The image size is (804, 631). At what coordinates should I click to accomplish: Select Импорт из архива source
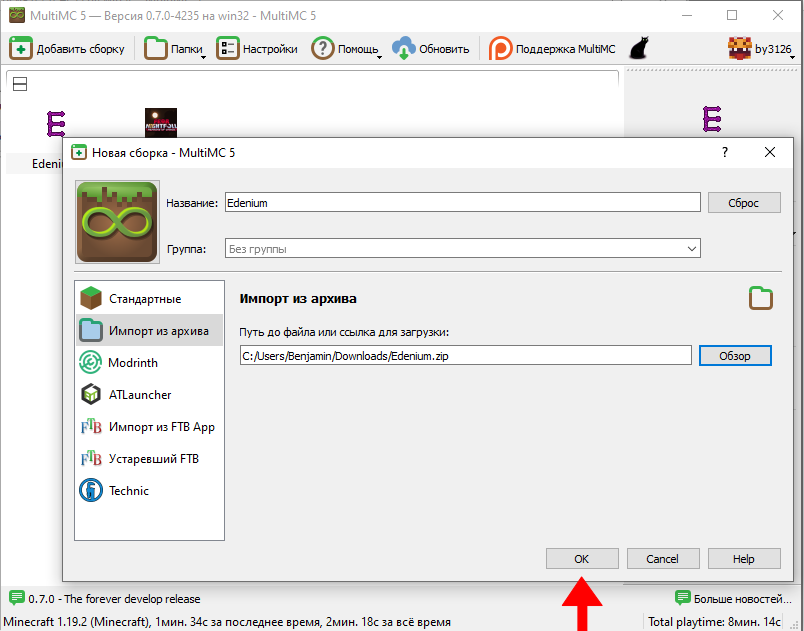point(149,331)
